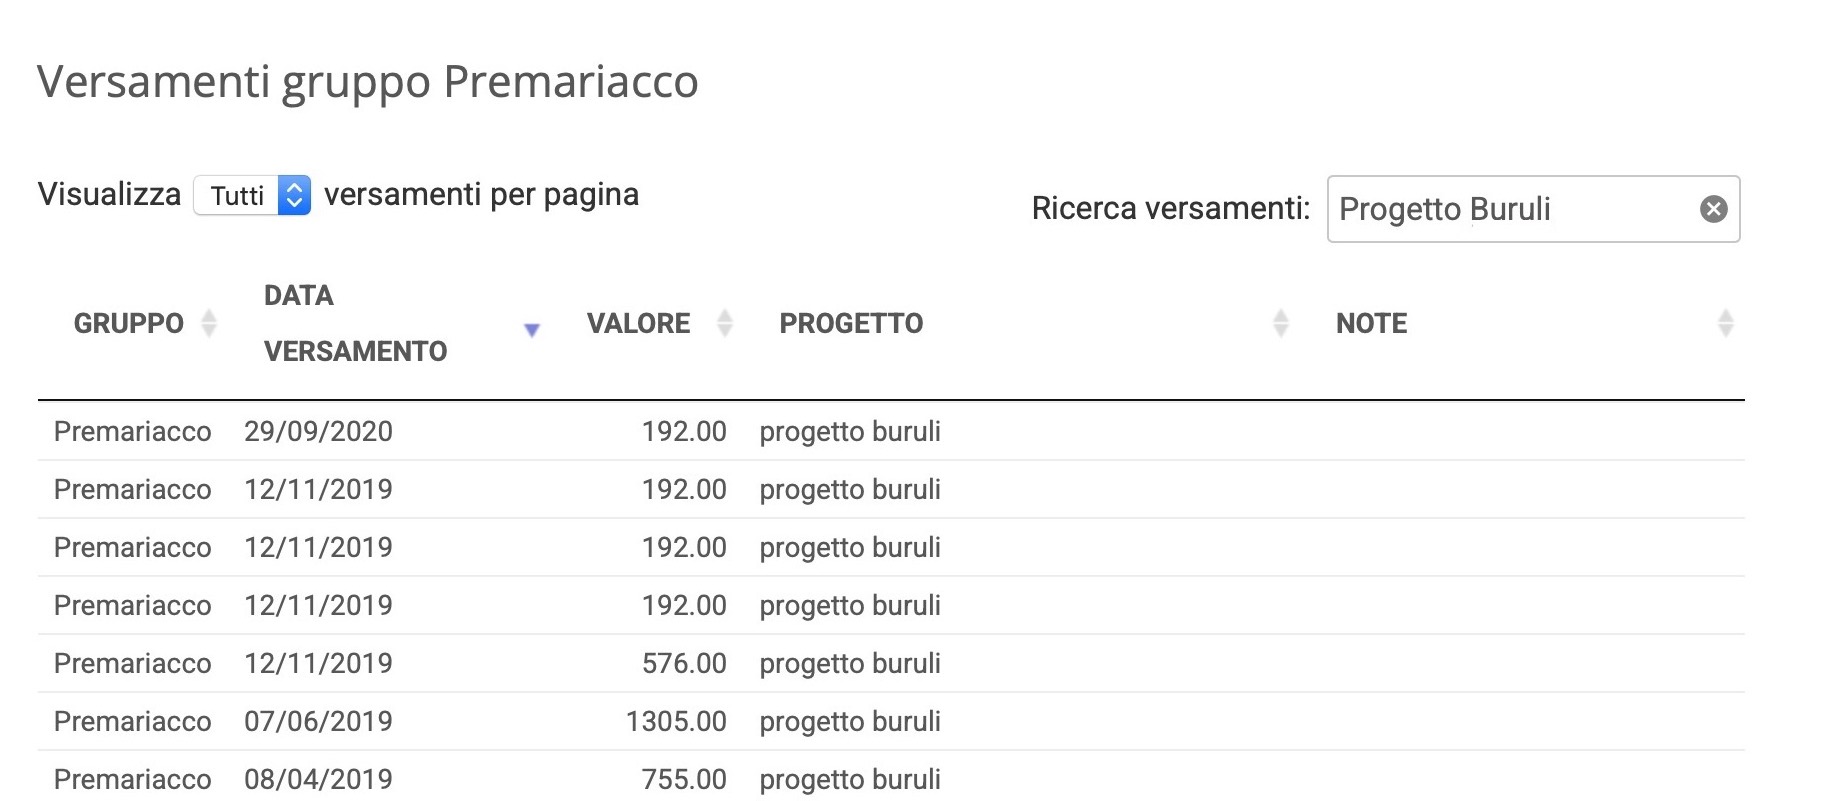Click the PROGETTO column header text
The height and width of the screenshot is (801, 1825).
(x=851, y=323)
